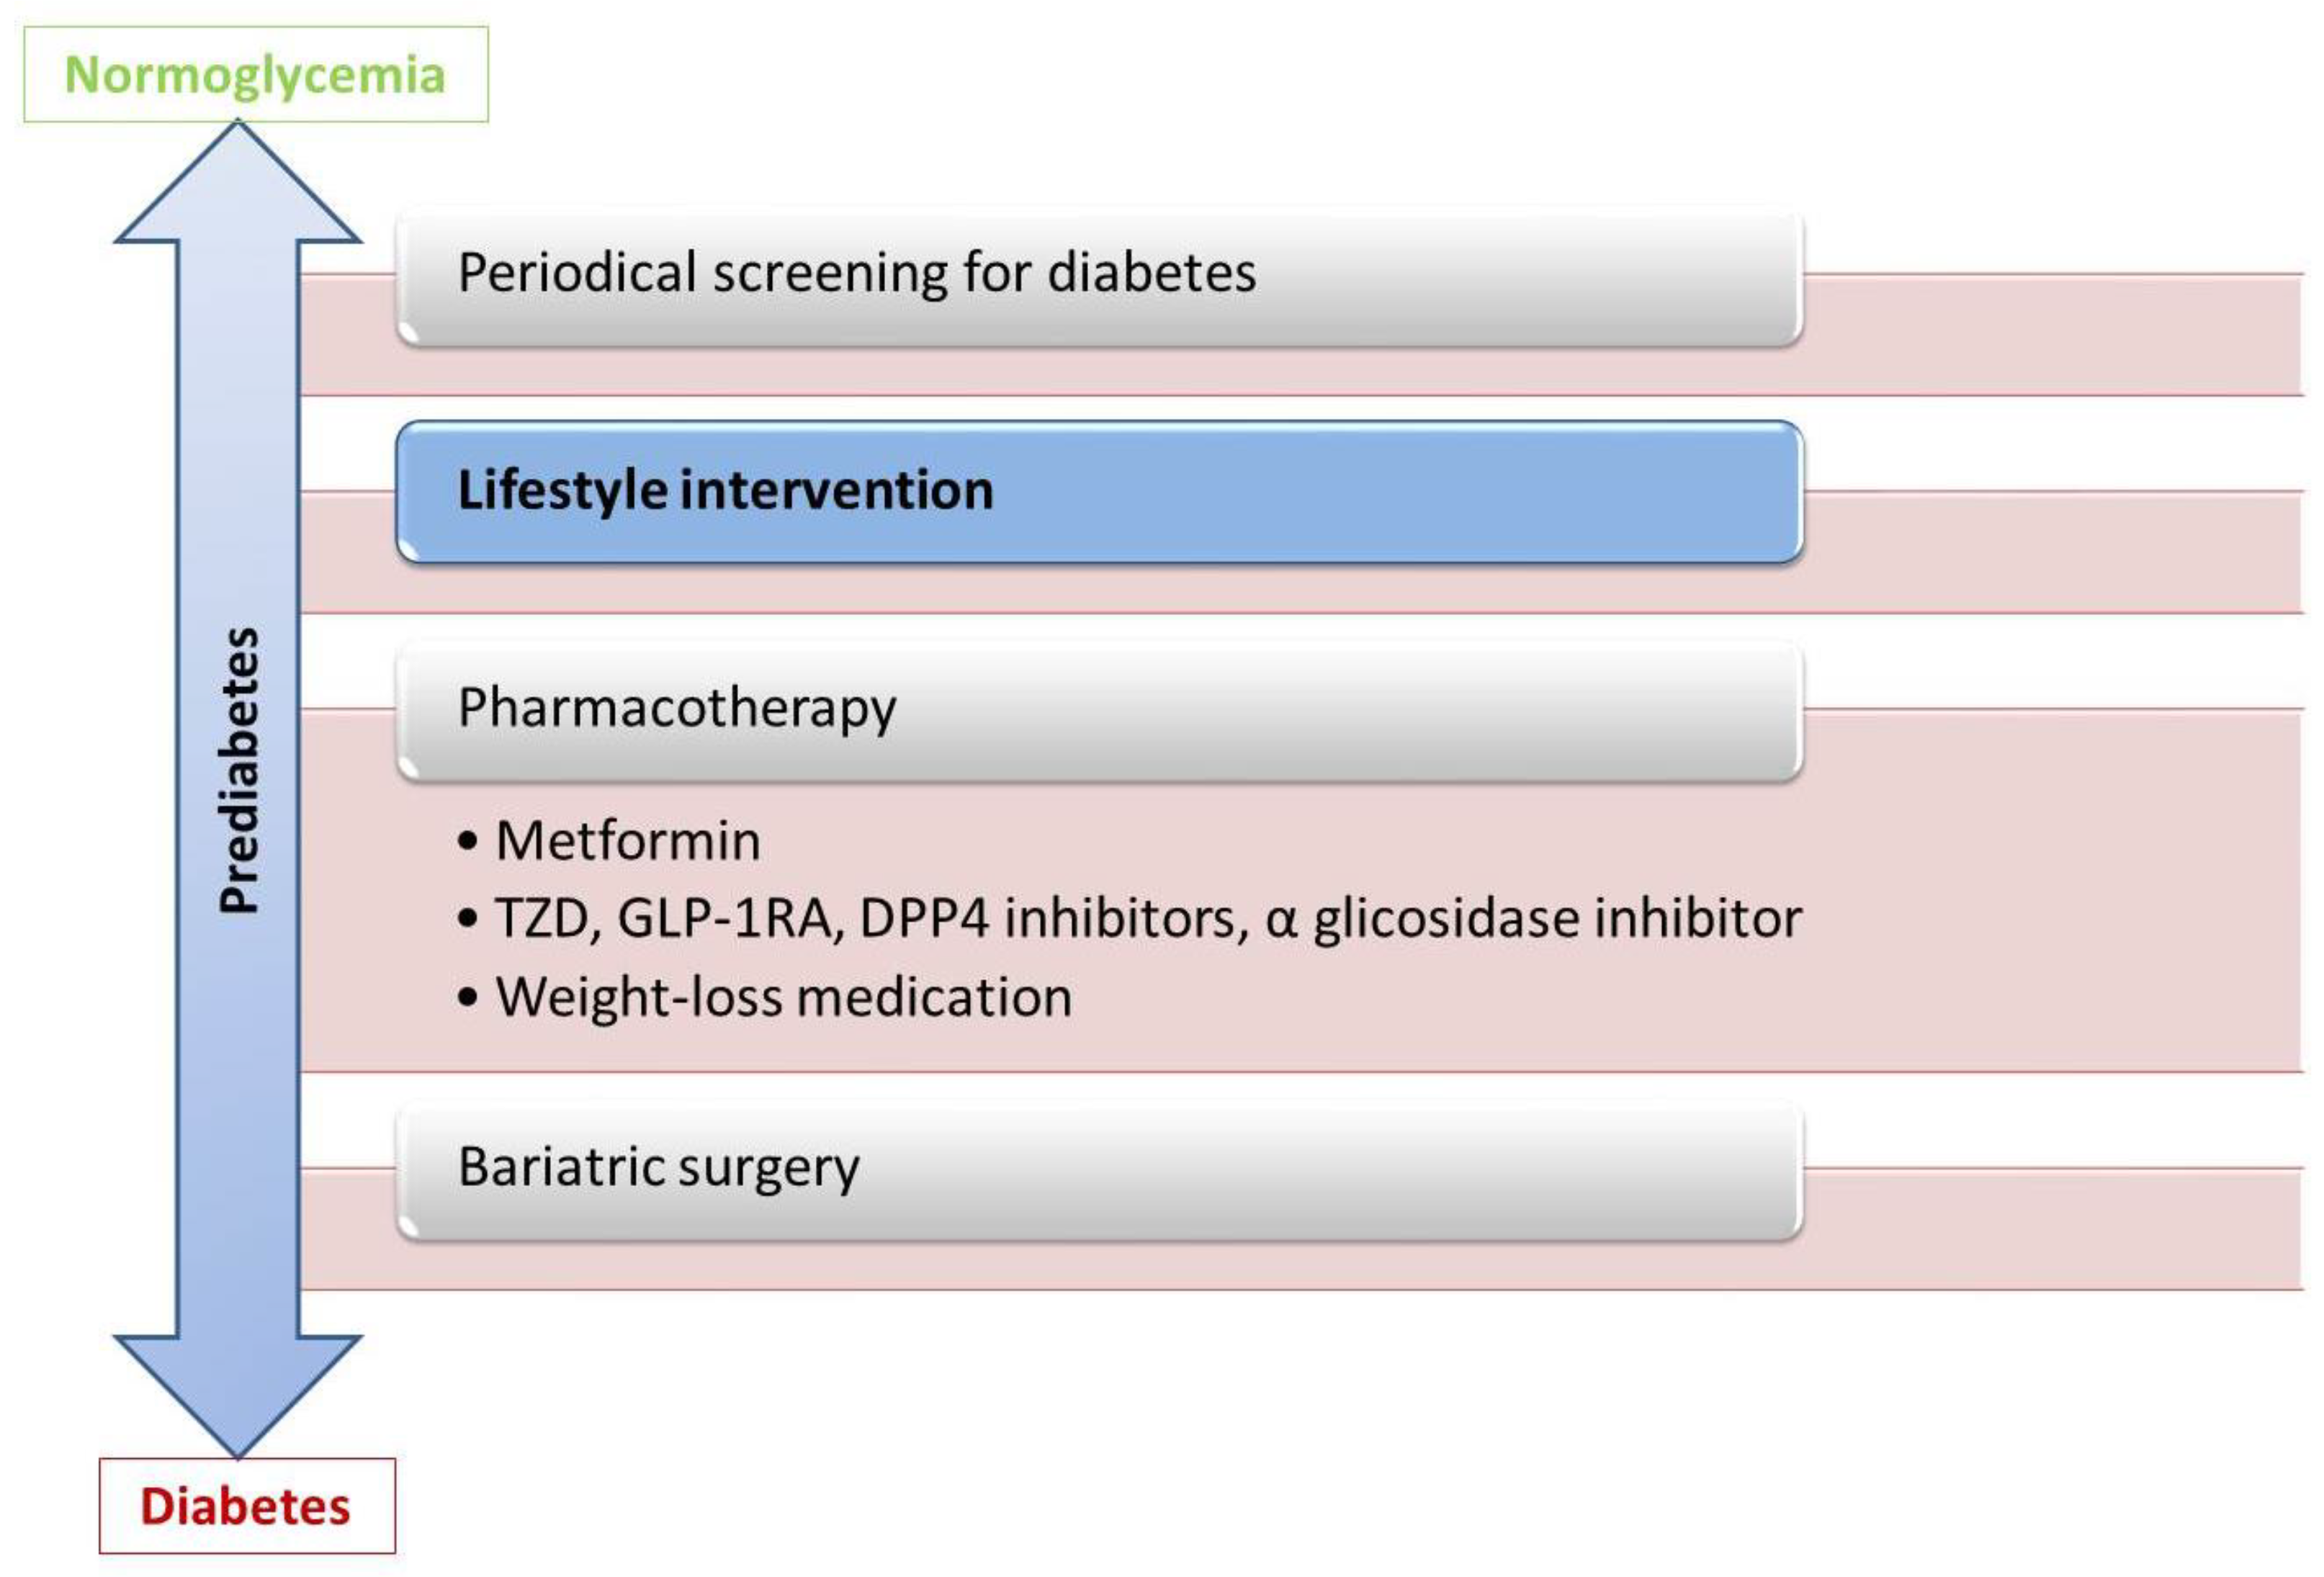Click the bullet dot before Weight-loss medication

click(467, 998)
